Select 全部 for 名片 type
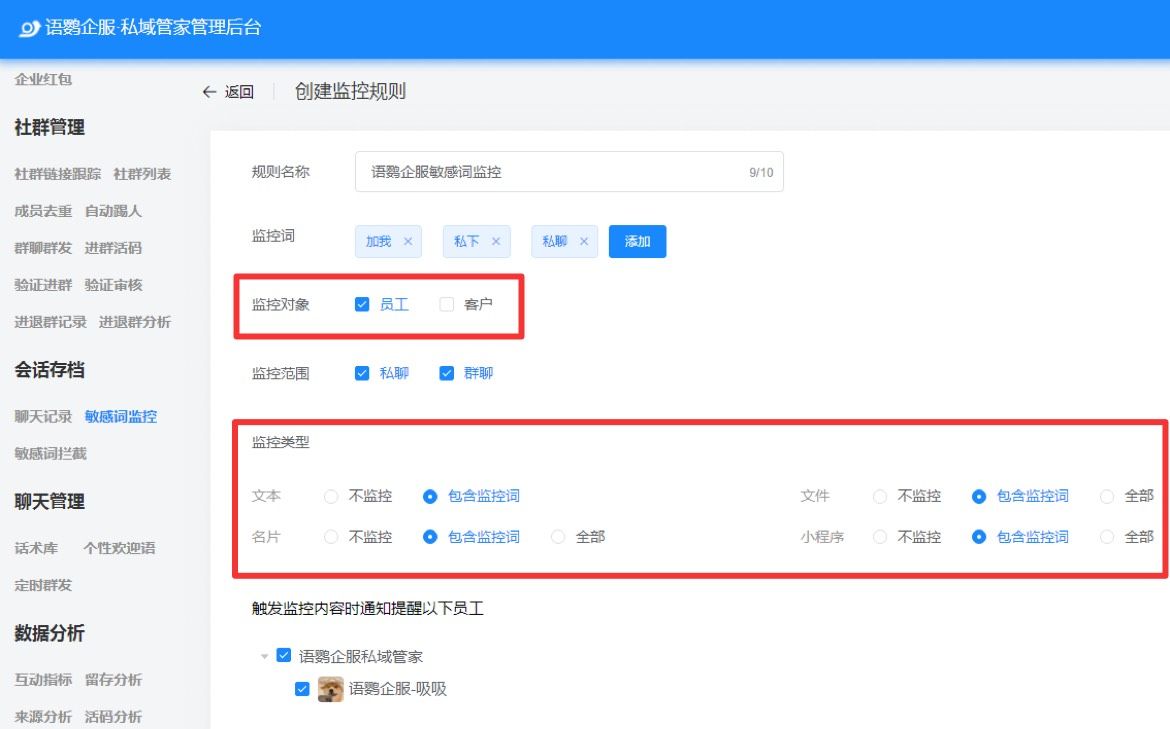Screen dimensions: 1170x729 click(558, 537)
